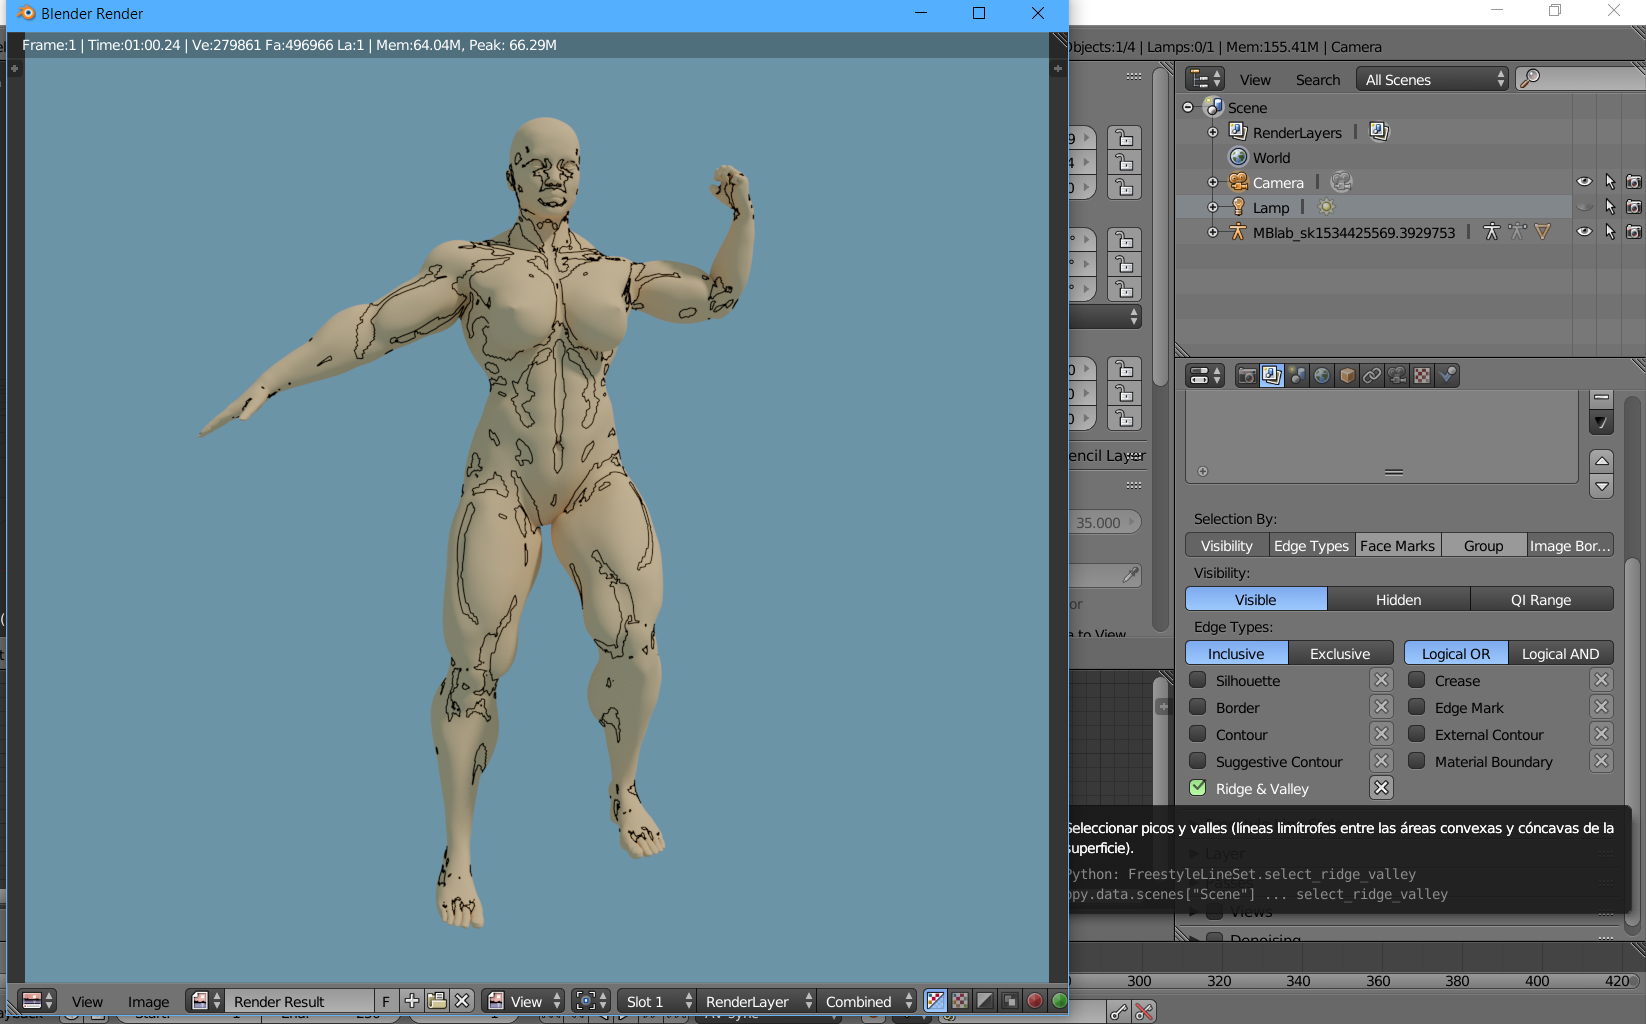Toggle Camera render restriction icon in outliner
The width and height of the screenshot is (1646, 1024).
pyautogui.click(x=1633, y=182)
